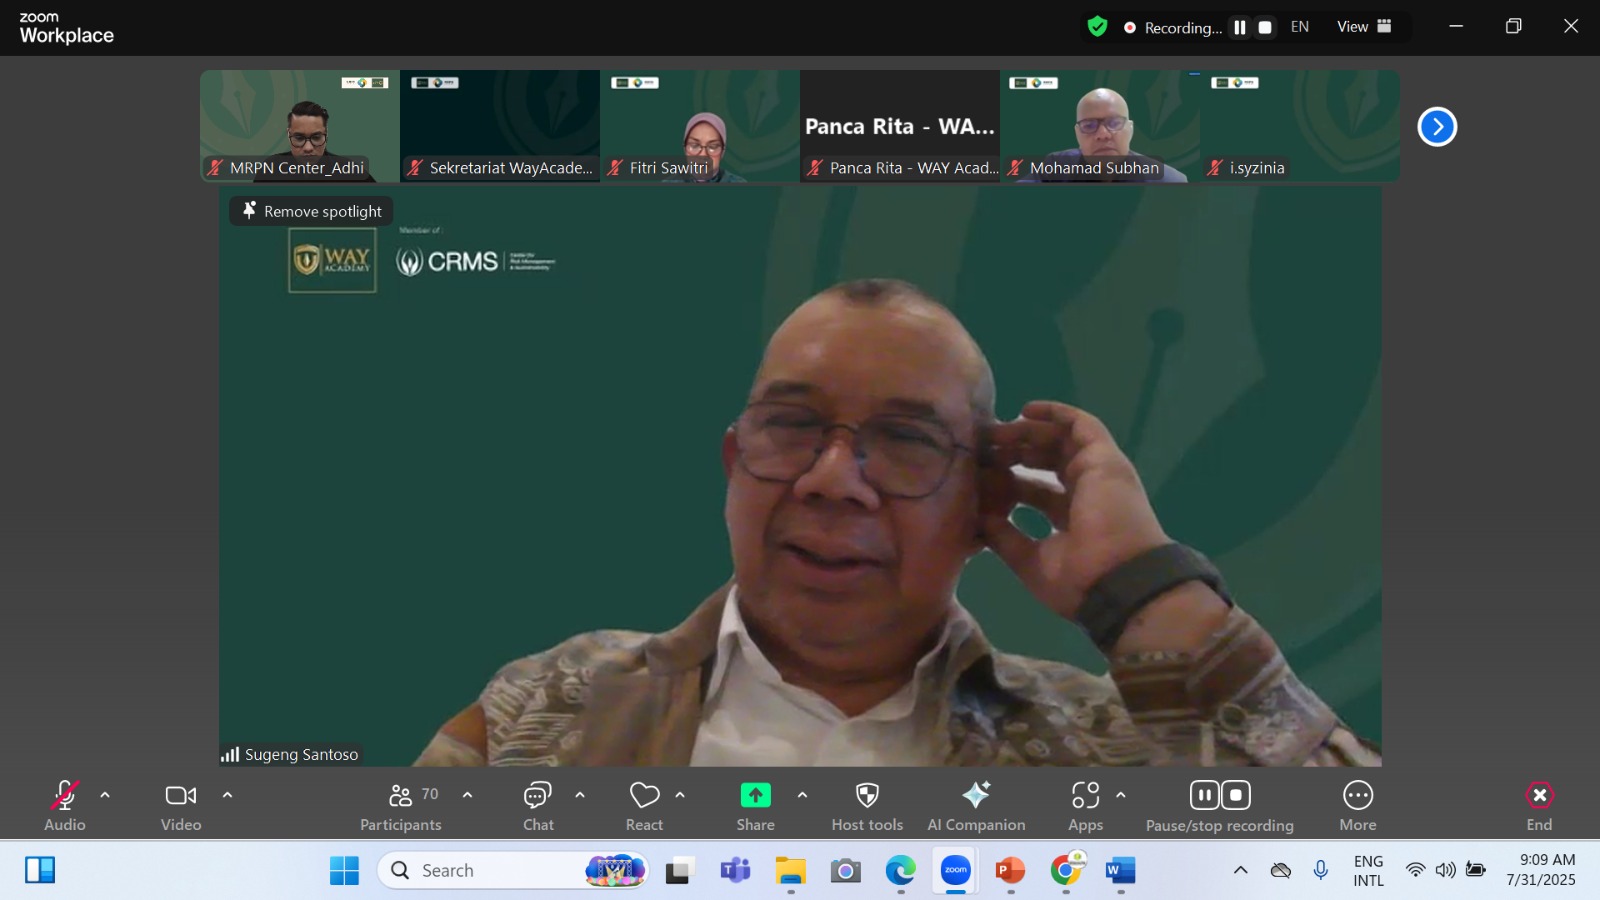The height and width of the screenshot is (900, 1600).
Task: Click the EN language indicator
Action: coord(1300,27)
